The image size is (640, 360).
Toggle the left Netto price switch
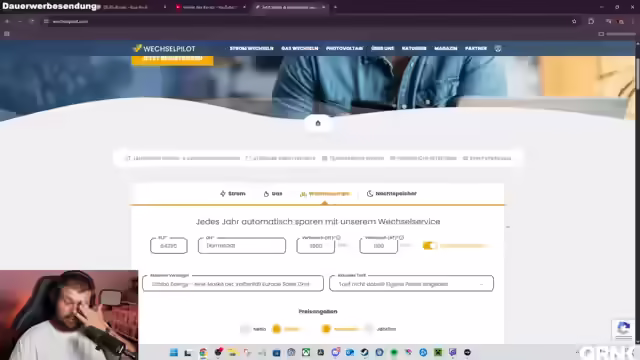(245, 329)
